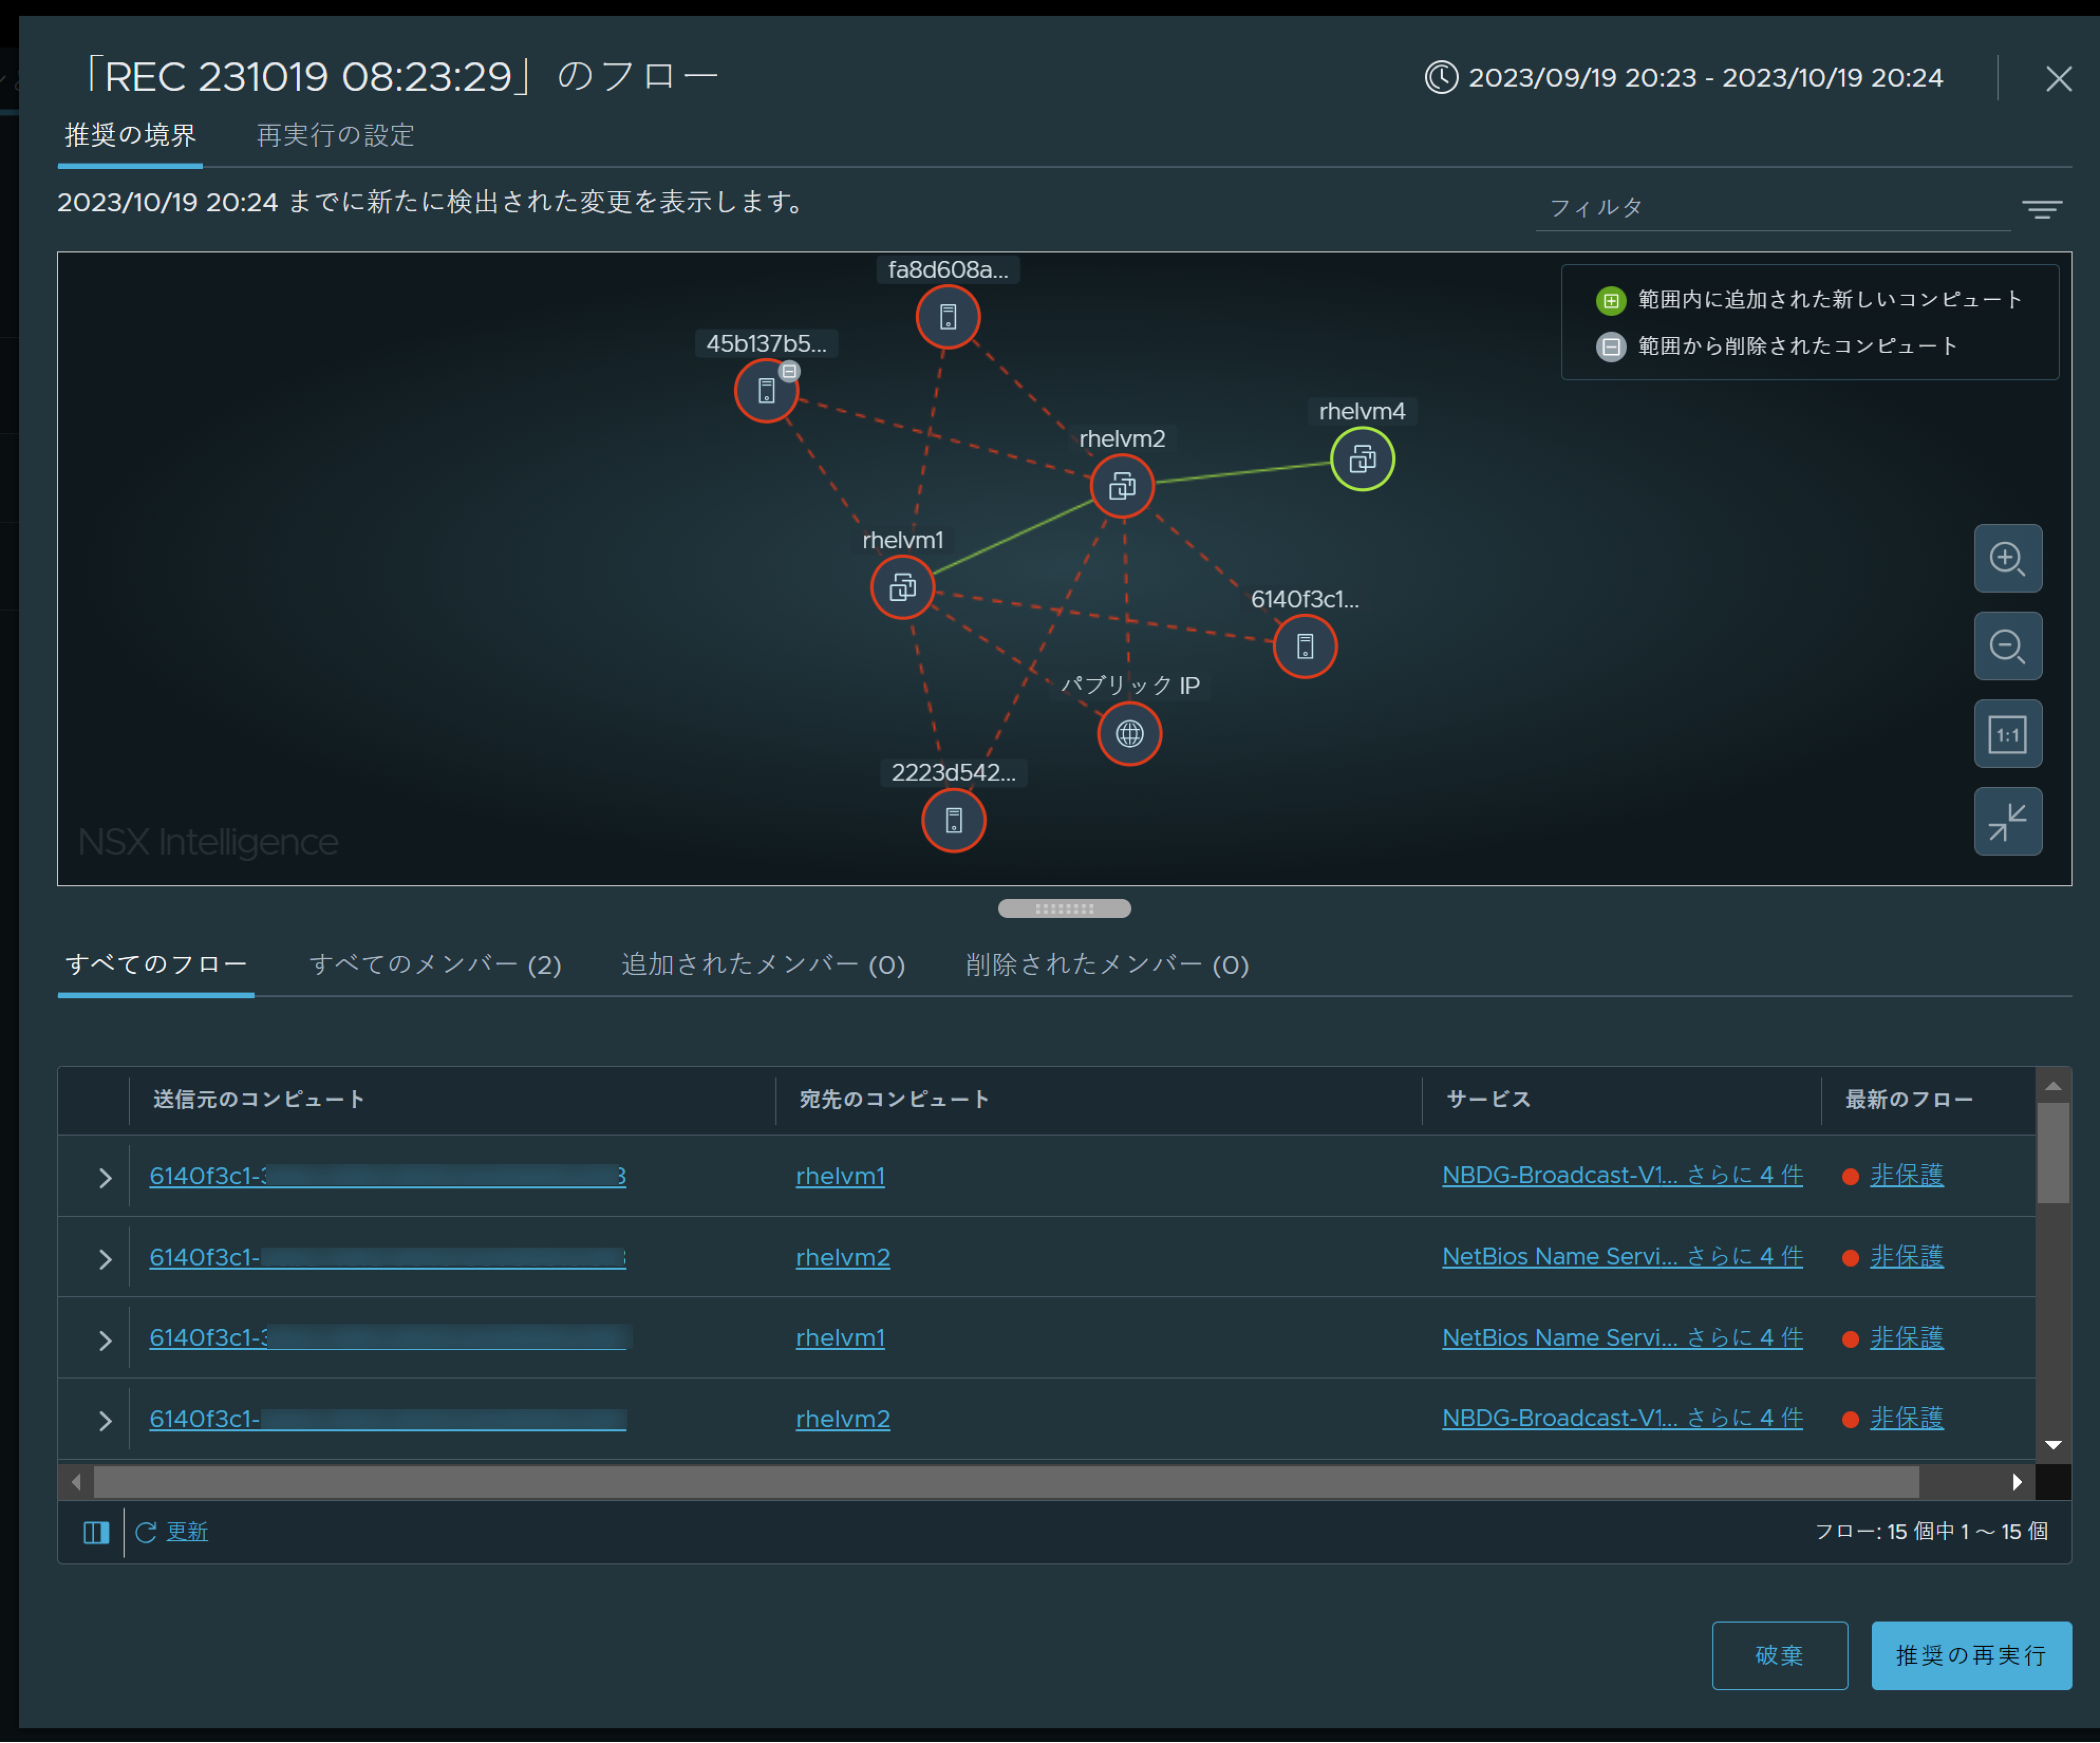Expand third row with rhelvm1 NetBios
This screenshot has height=1743, width=2100.
click(105, 1340)
